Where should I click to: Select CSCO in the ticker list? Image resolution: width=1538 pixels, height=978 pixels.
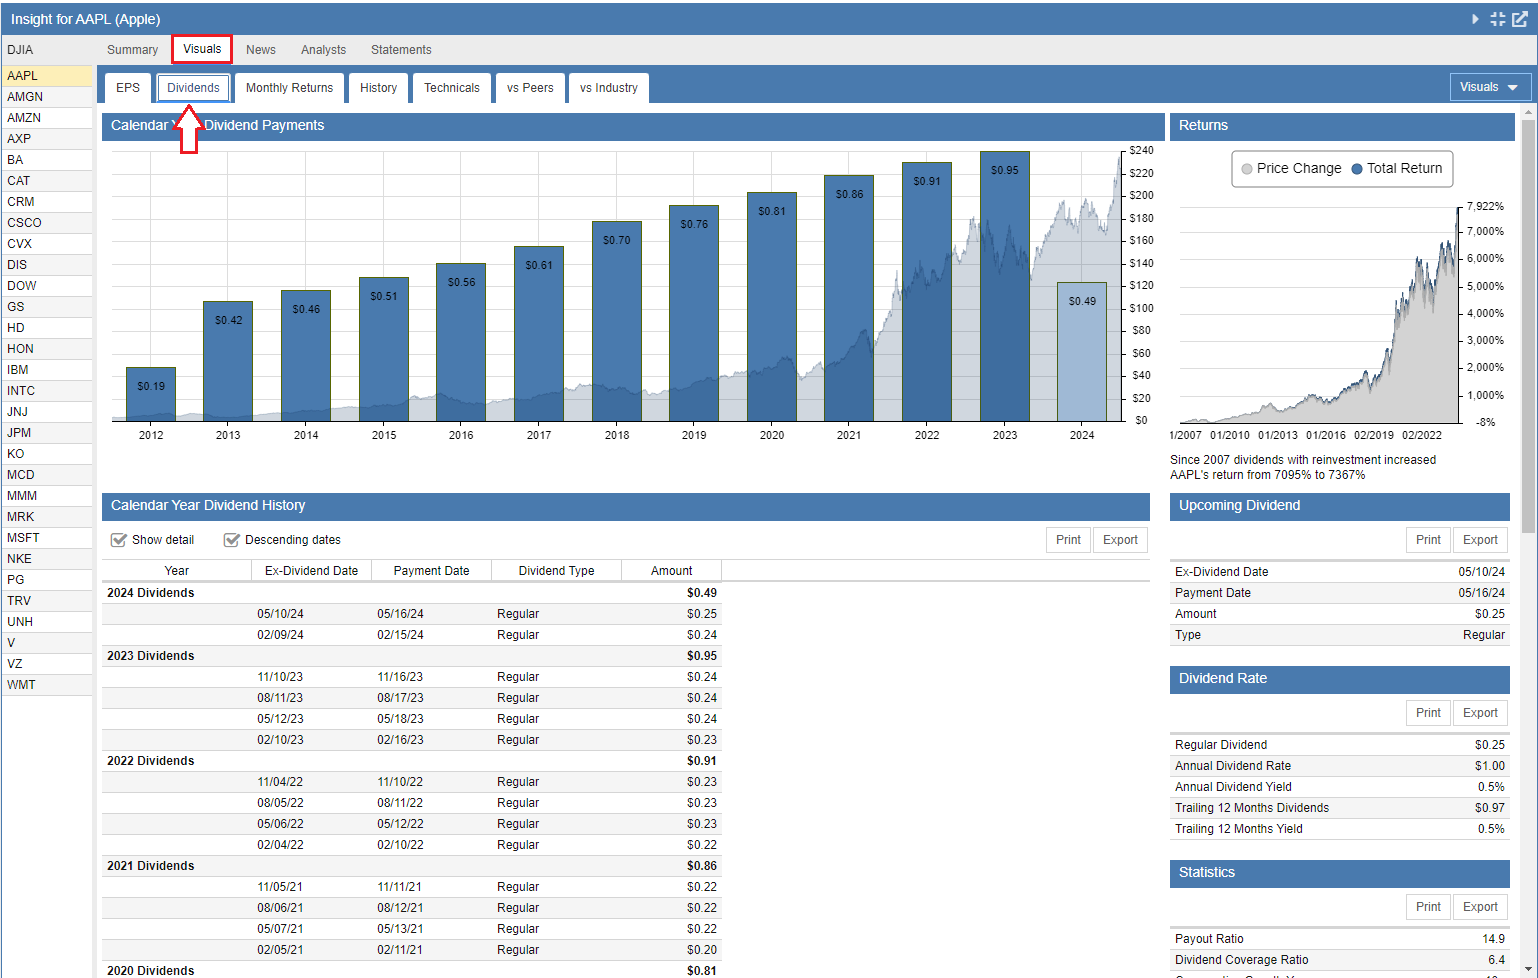point(47,223)
